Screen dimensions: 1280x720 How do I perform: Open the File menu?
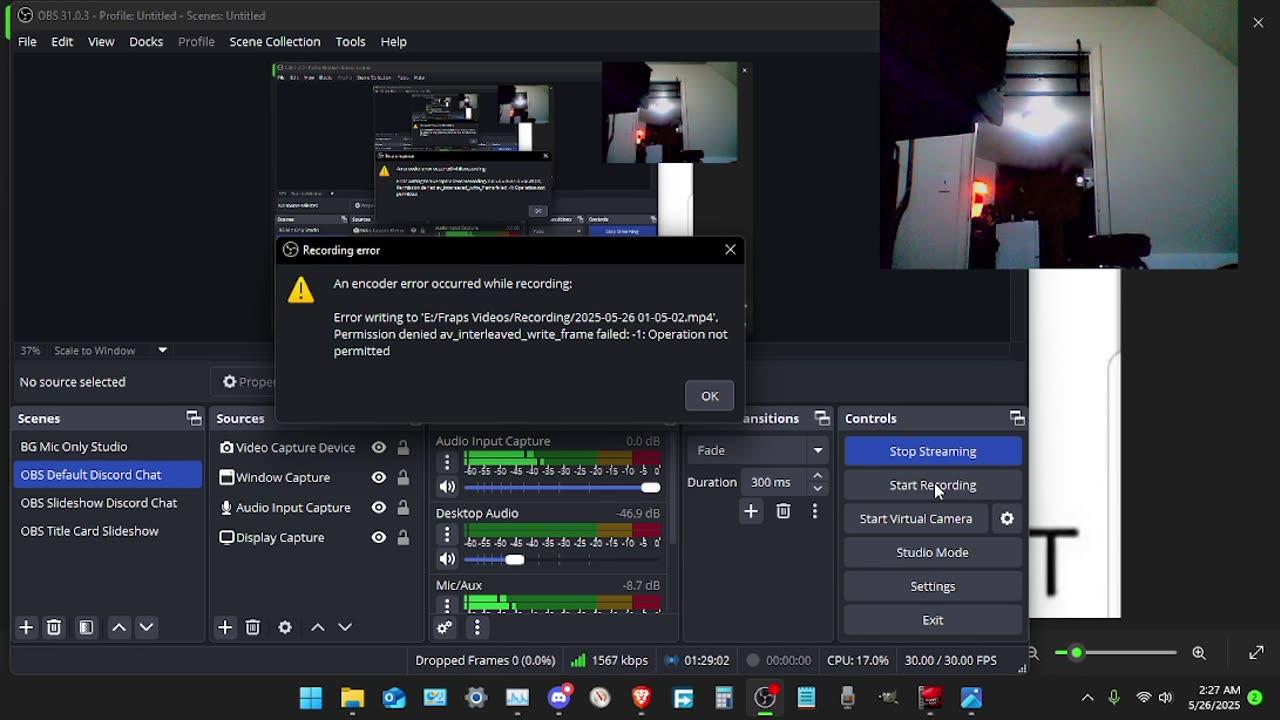pos(27,42)
